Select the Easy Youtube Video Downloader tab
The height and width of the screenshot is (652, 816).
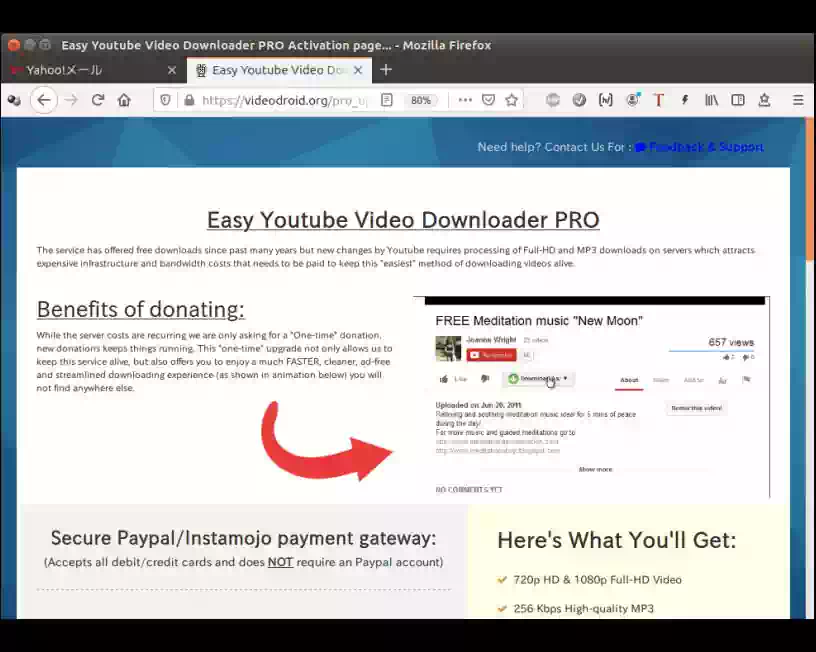point(279,70)
